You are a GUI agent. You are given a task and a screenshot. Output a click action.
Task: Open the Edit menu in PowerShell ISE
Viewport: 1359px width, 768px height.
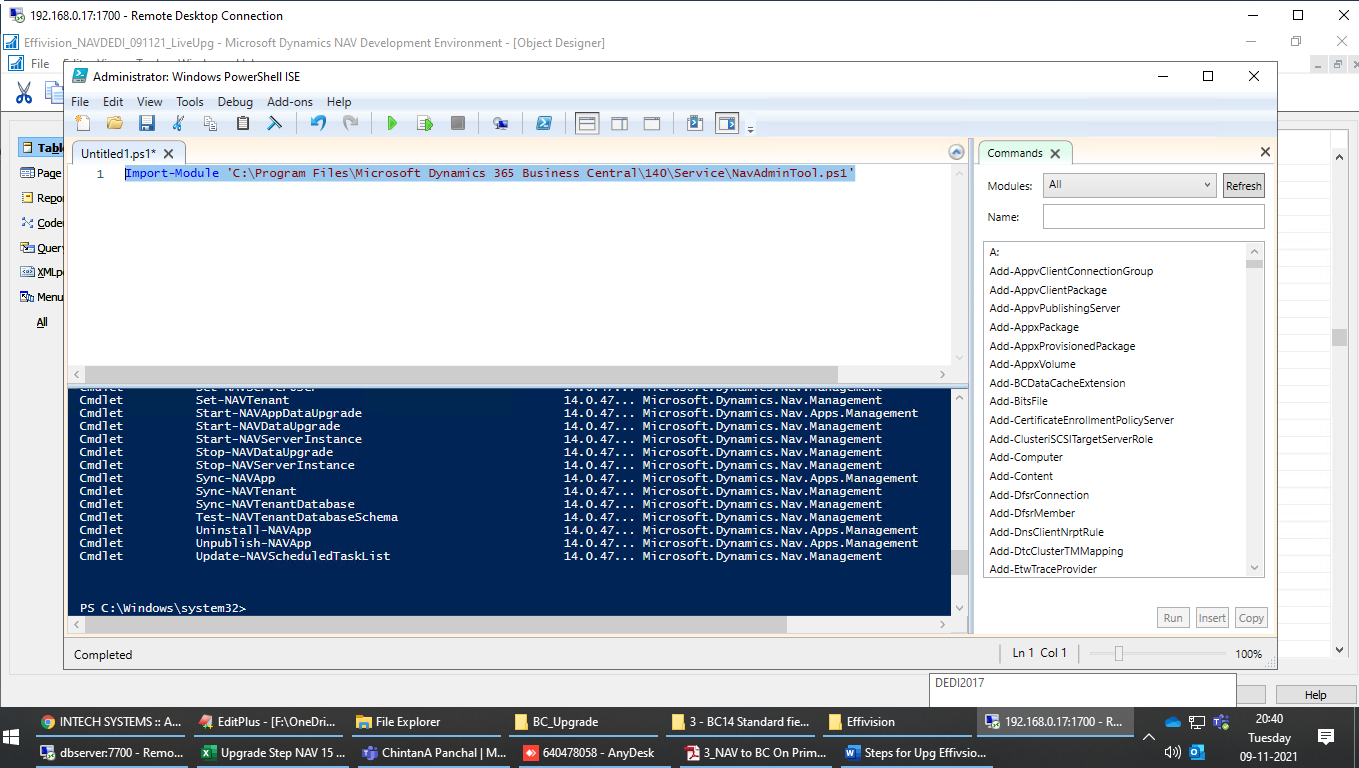(x=113, y=102)
